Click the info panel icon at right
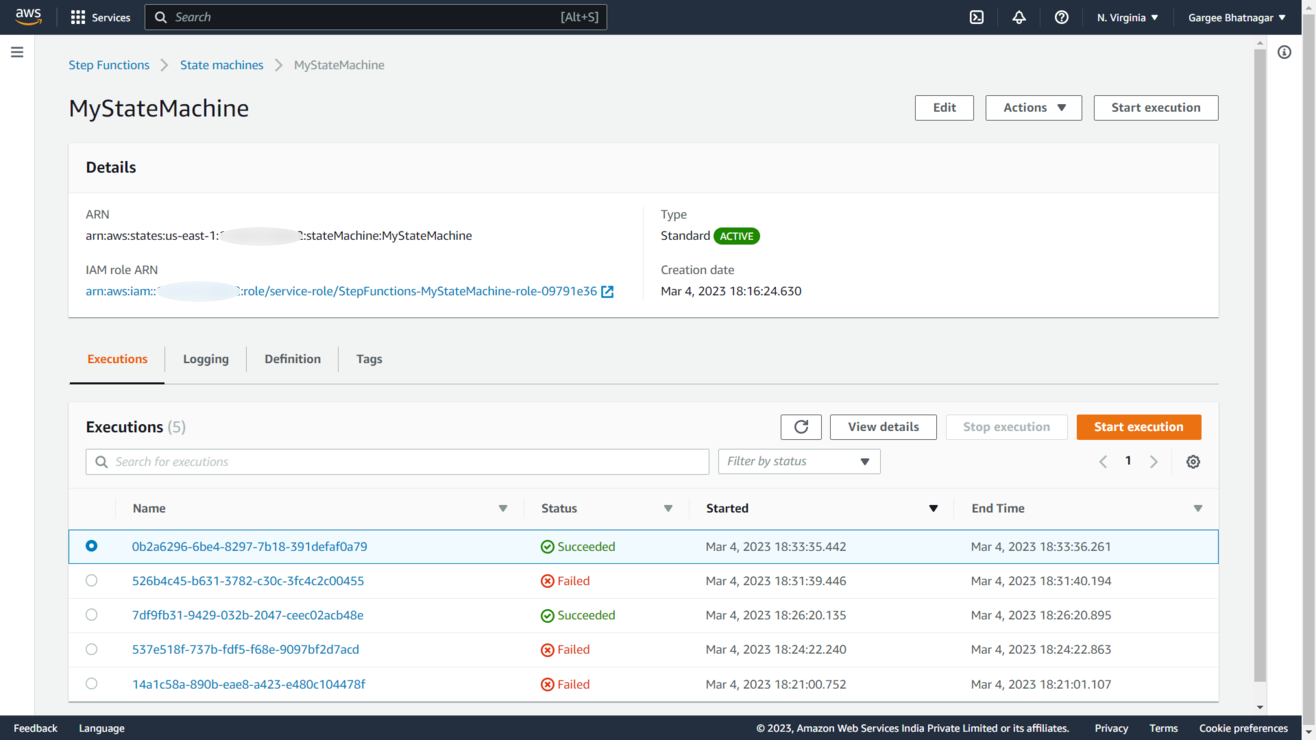Image resolution: width=1316 pixels, height=740 pixels. click(1284, 52)
